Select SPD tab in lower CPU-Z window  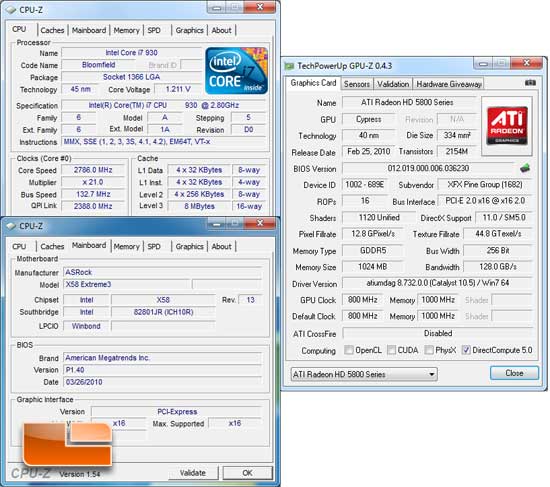coord(154,246)
